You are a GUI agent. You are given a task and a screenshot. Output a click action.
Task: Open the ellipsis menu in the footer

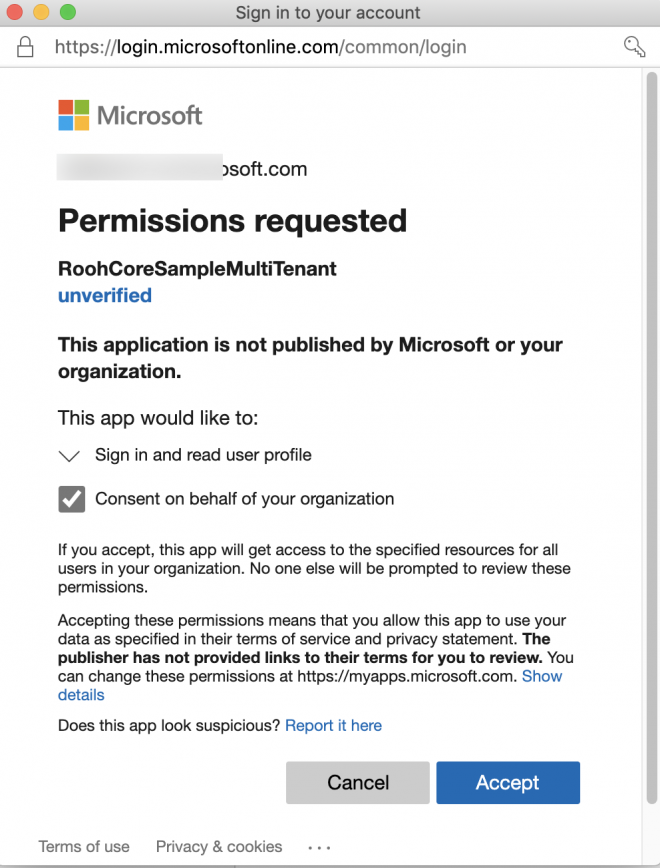pos(318,847)
